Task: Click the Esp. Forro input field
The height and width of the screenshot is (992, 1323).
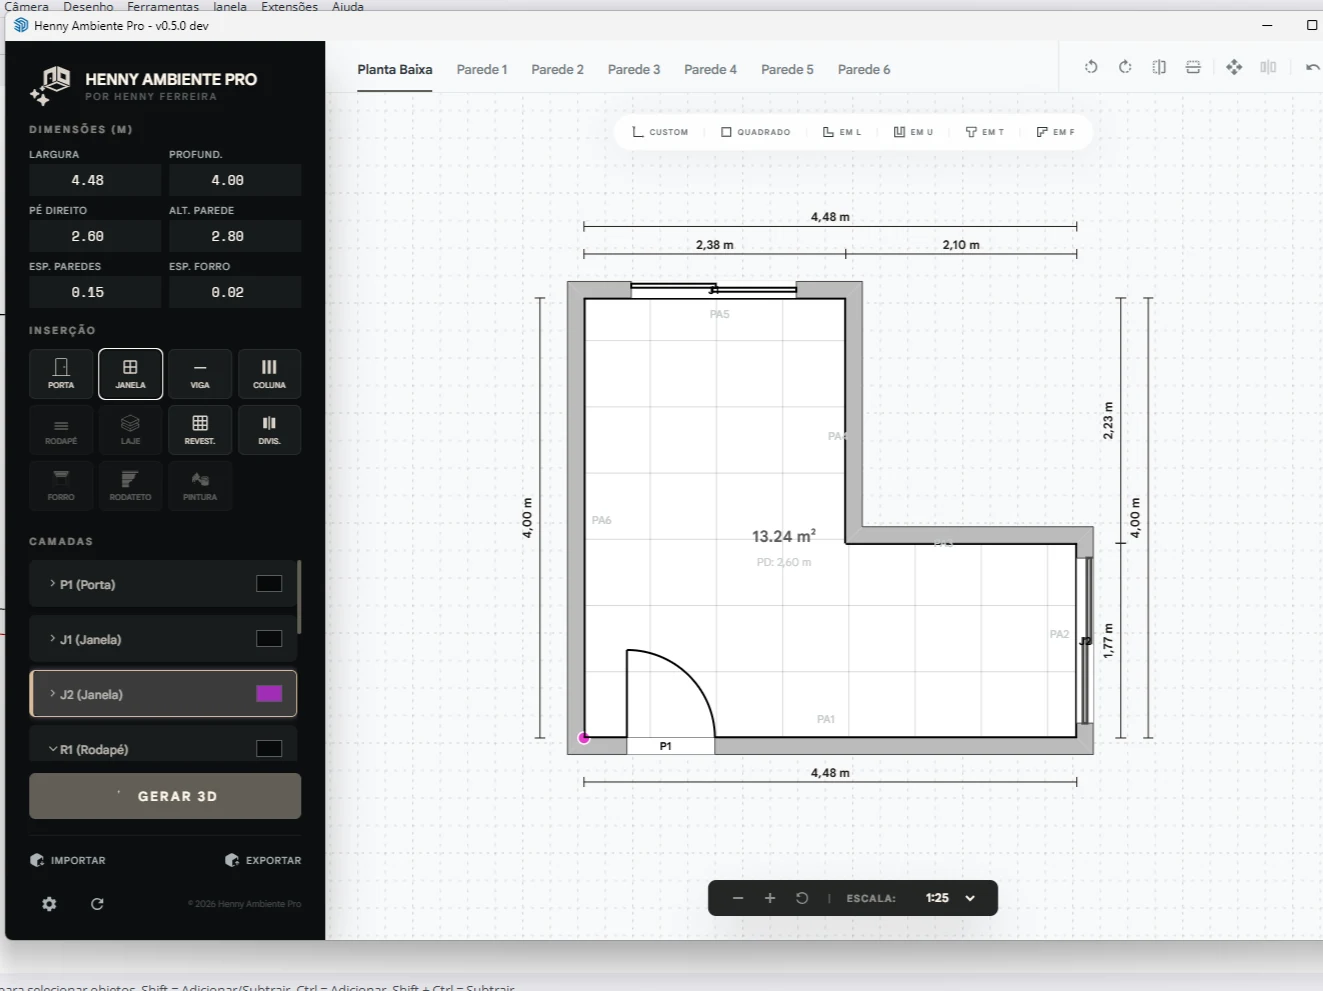Action: pos(235,292)
